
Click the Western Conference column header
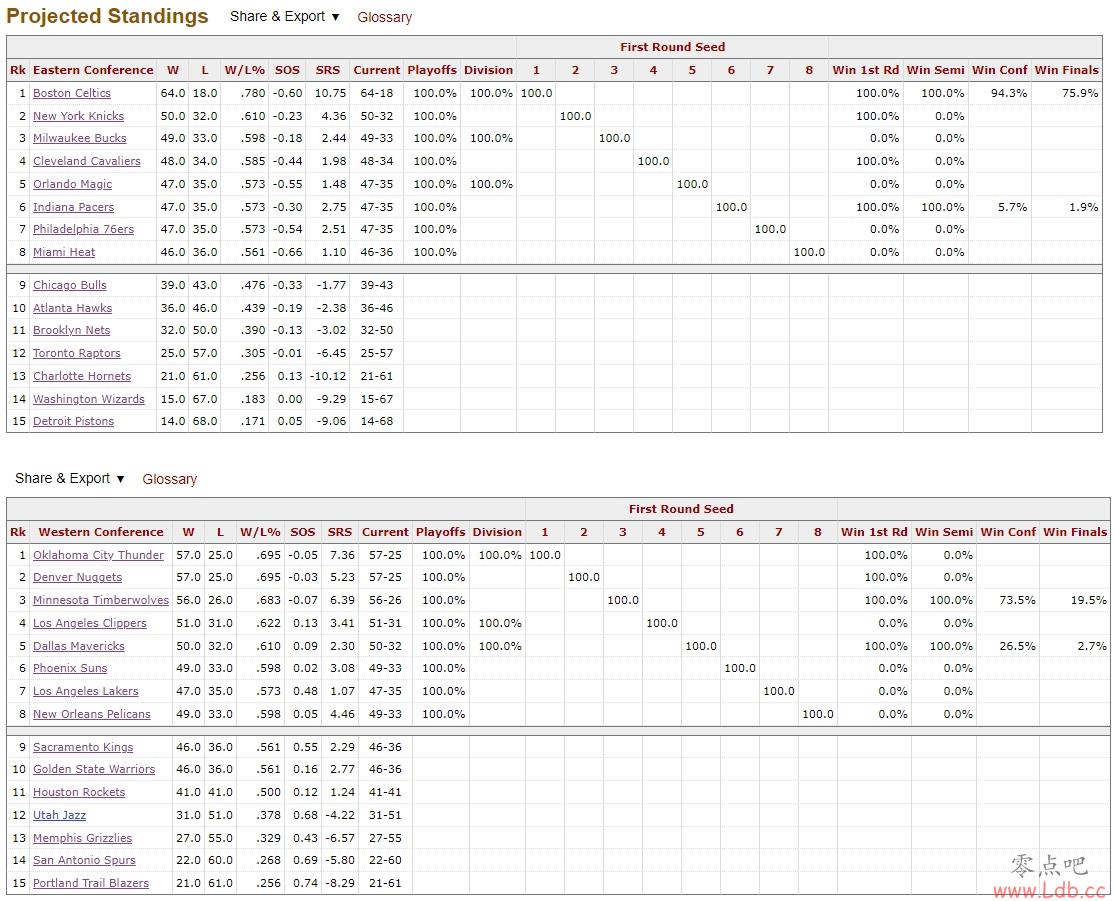101,532
